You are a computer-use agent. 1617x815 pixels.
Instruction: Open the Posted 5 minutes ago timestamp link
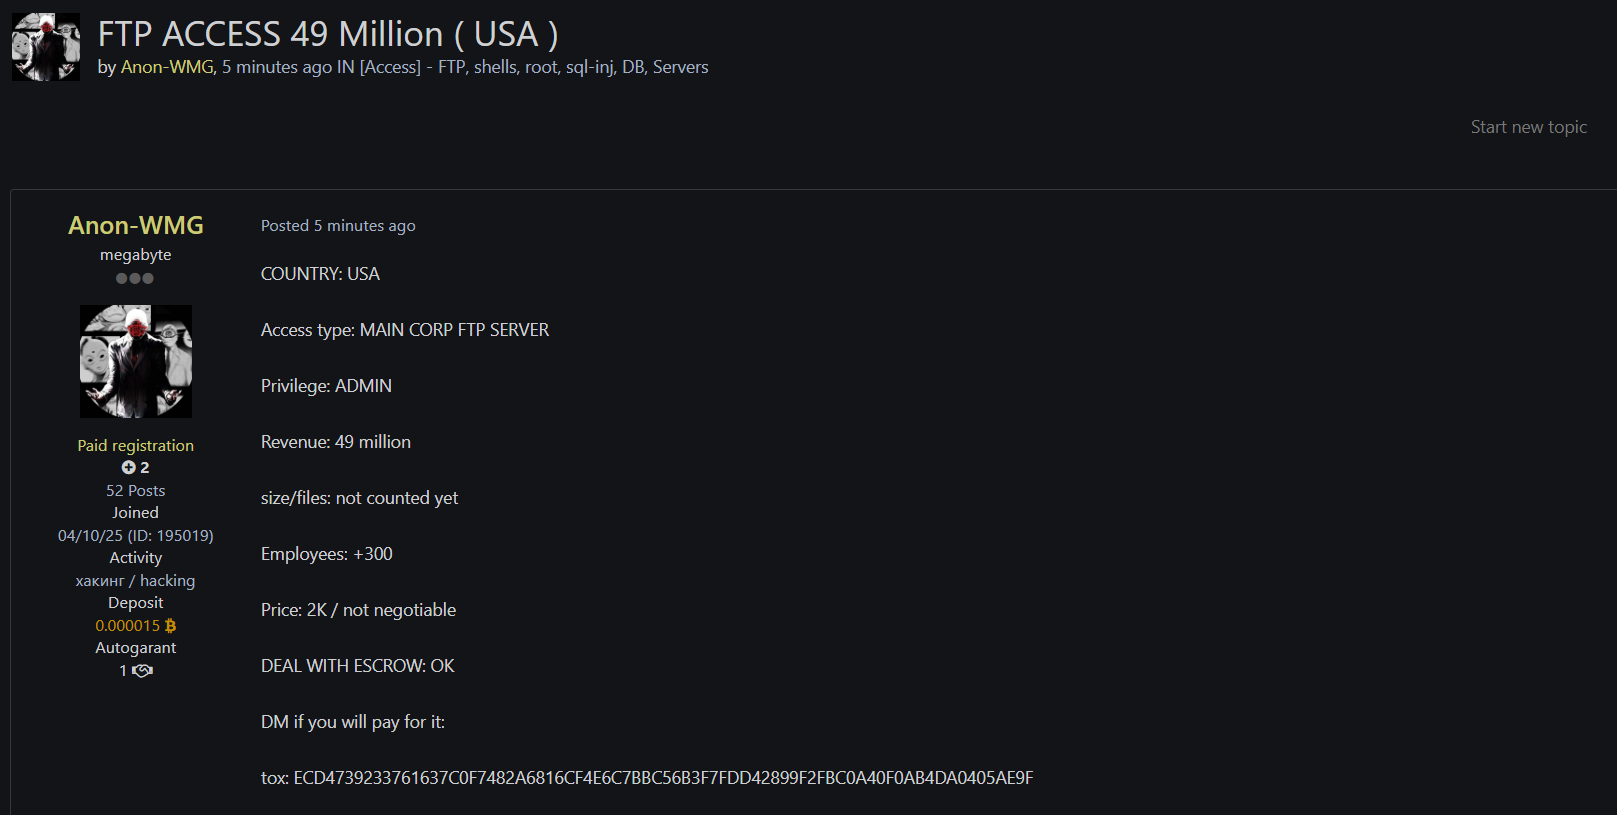tap(338, 226)
